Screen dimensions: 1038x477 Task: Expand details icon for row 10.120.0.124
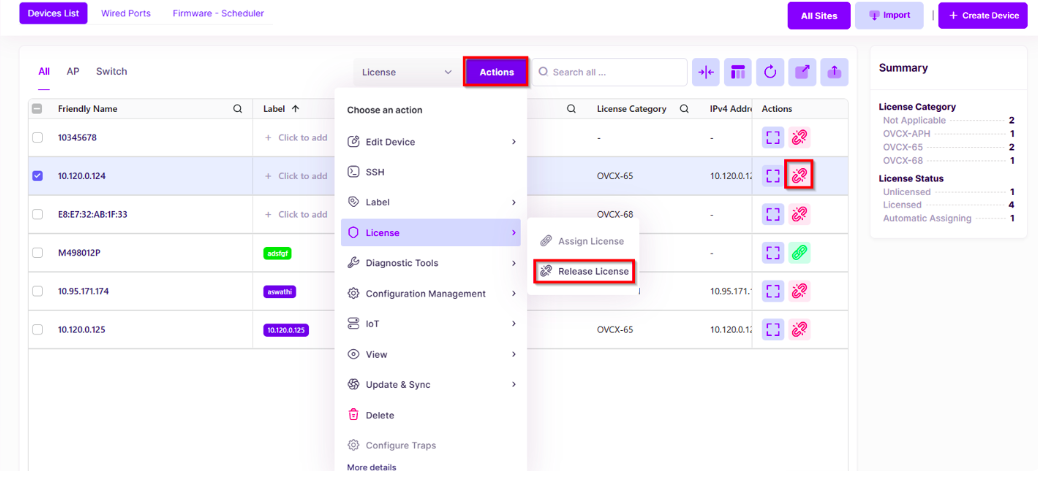click(x=773, y=176)
